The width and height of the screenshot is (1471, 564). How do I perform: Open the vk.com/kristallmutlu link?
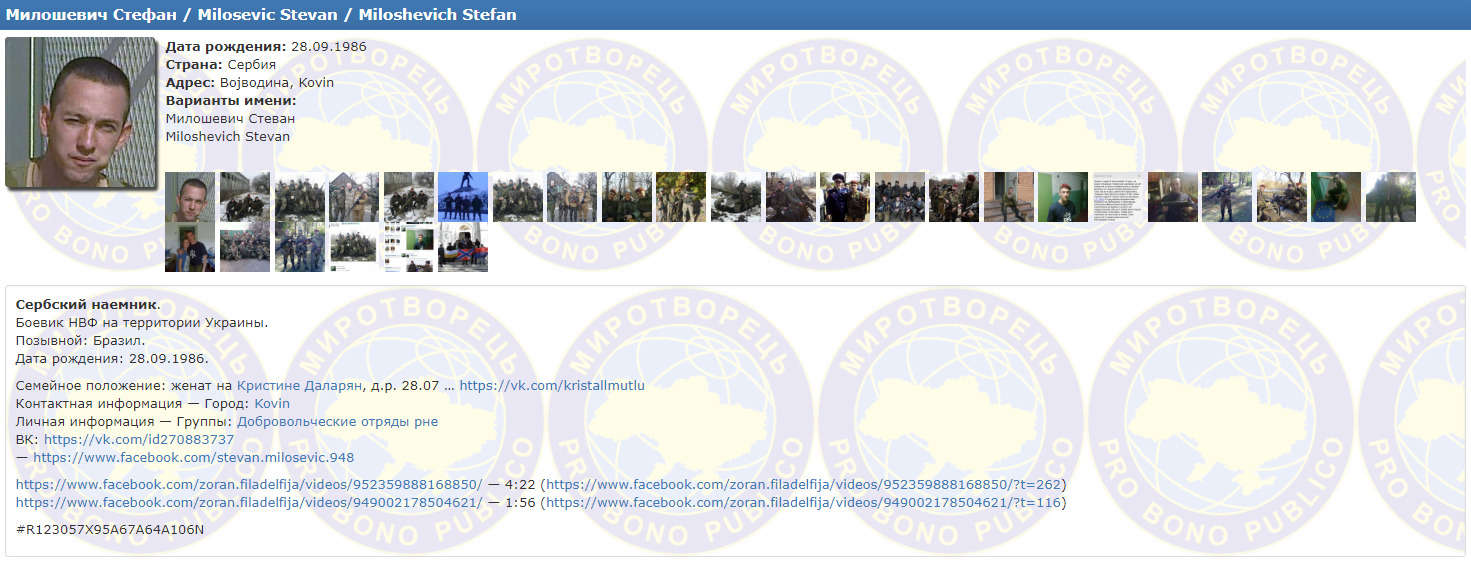click(x=552, y=385)
